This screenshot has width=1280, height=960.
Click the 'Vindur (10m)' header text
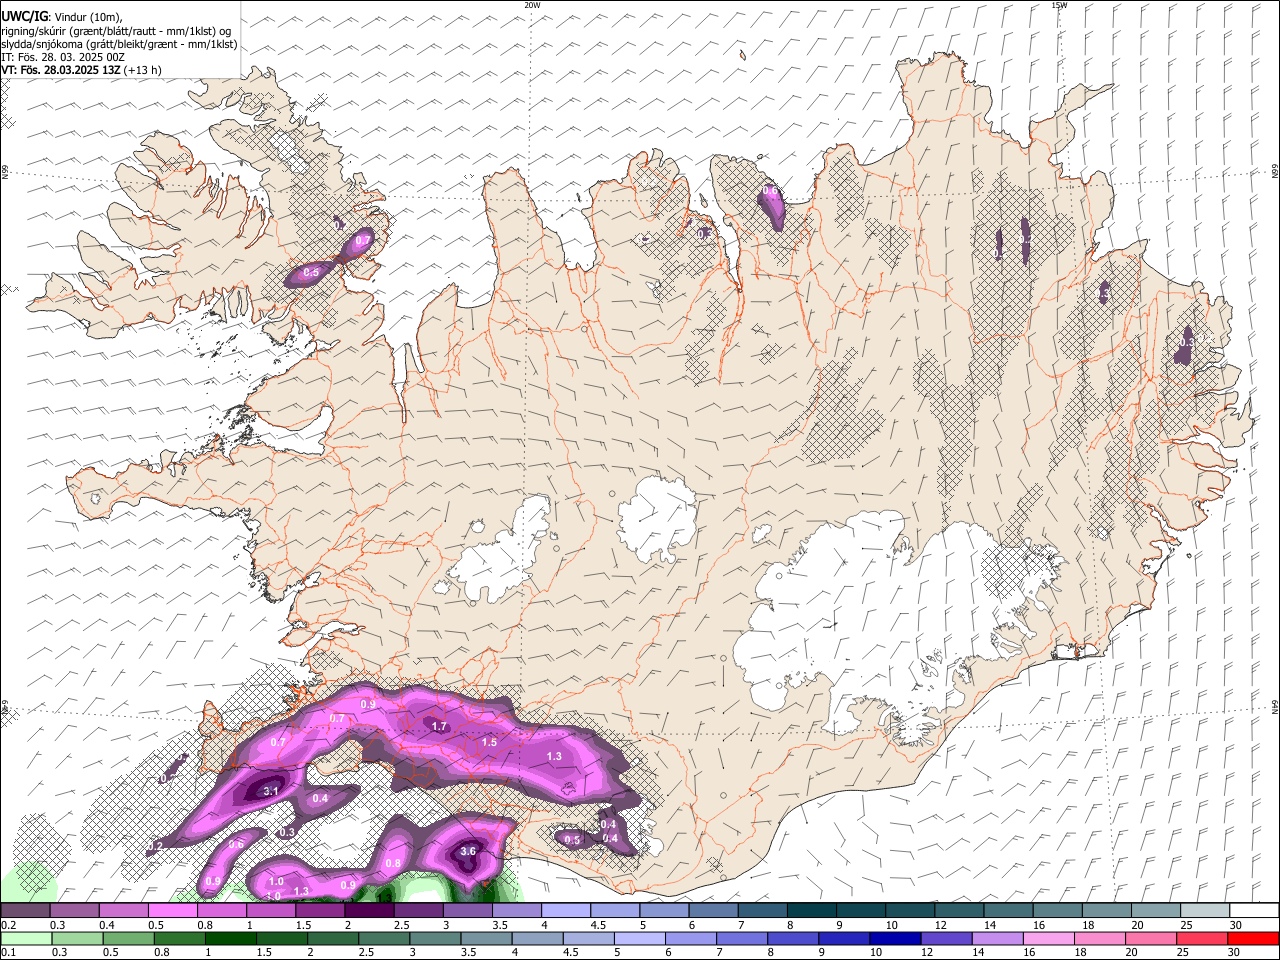[x=88, y=17]
